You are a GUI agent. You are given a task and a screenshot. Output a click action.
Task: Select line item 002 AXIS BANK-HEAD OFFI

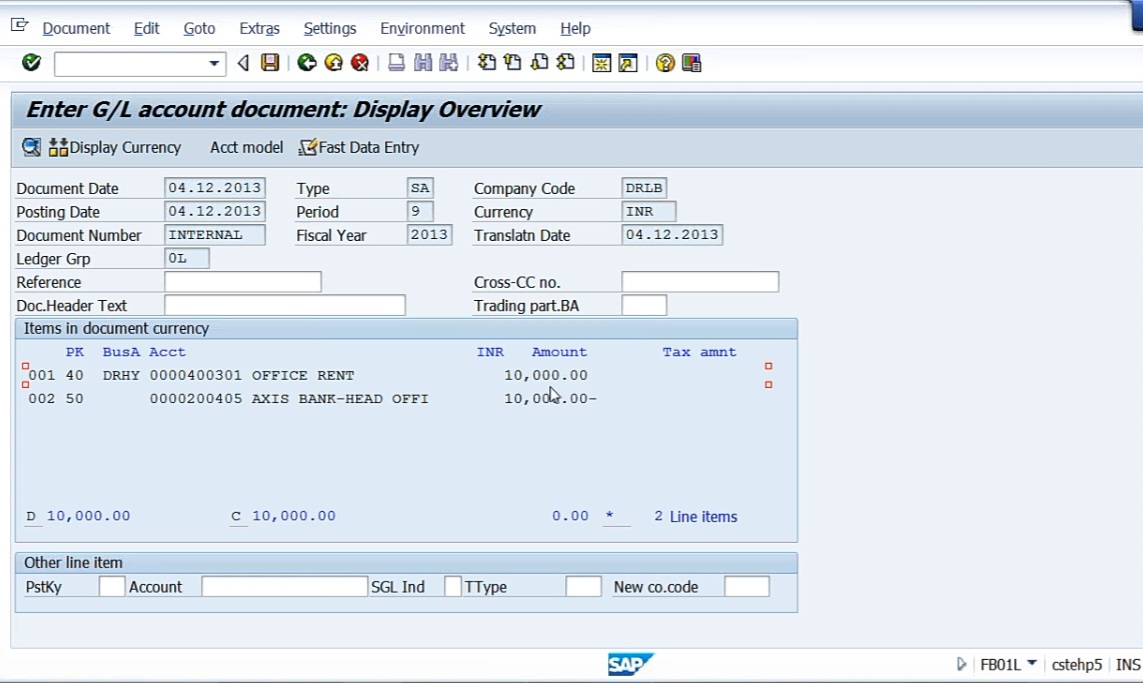(312, 399)
